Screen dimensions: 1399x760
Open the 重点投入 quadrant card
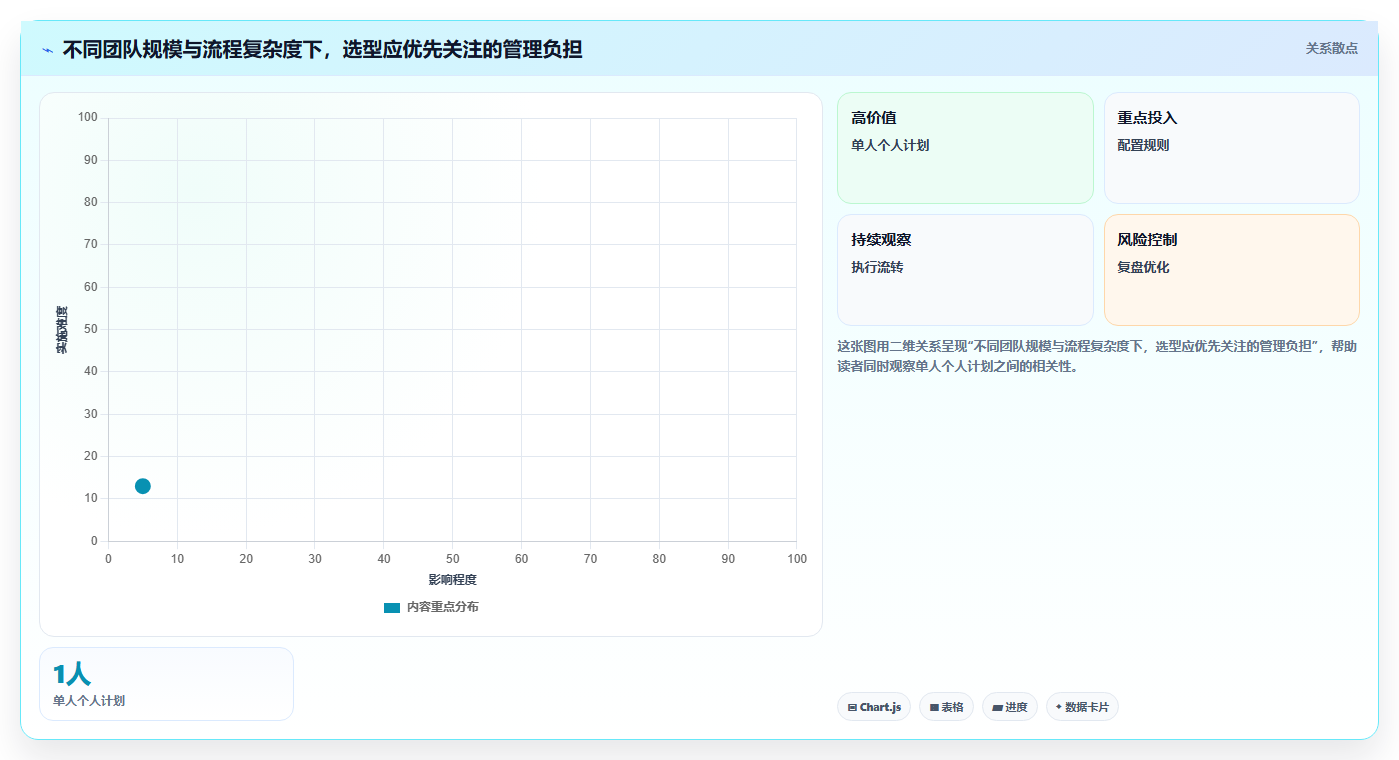click(1232, 148)
